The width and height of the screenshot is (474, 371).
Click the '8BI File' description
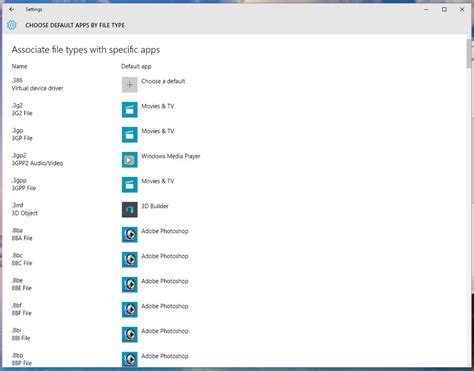point(21,338)
